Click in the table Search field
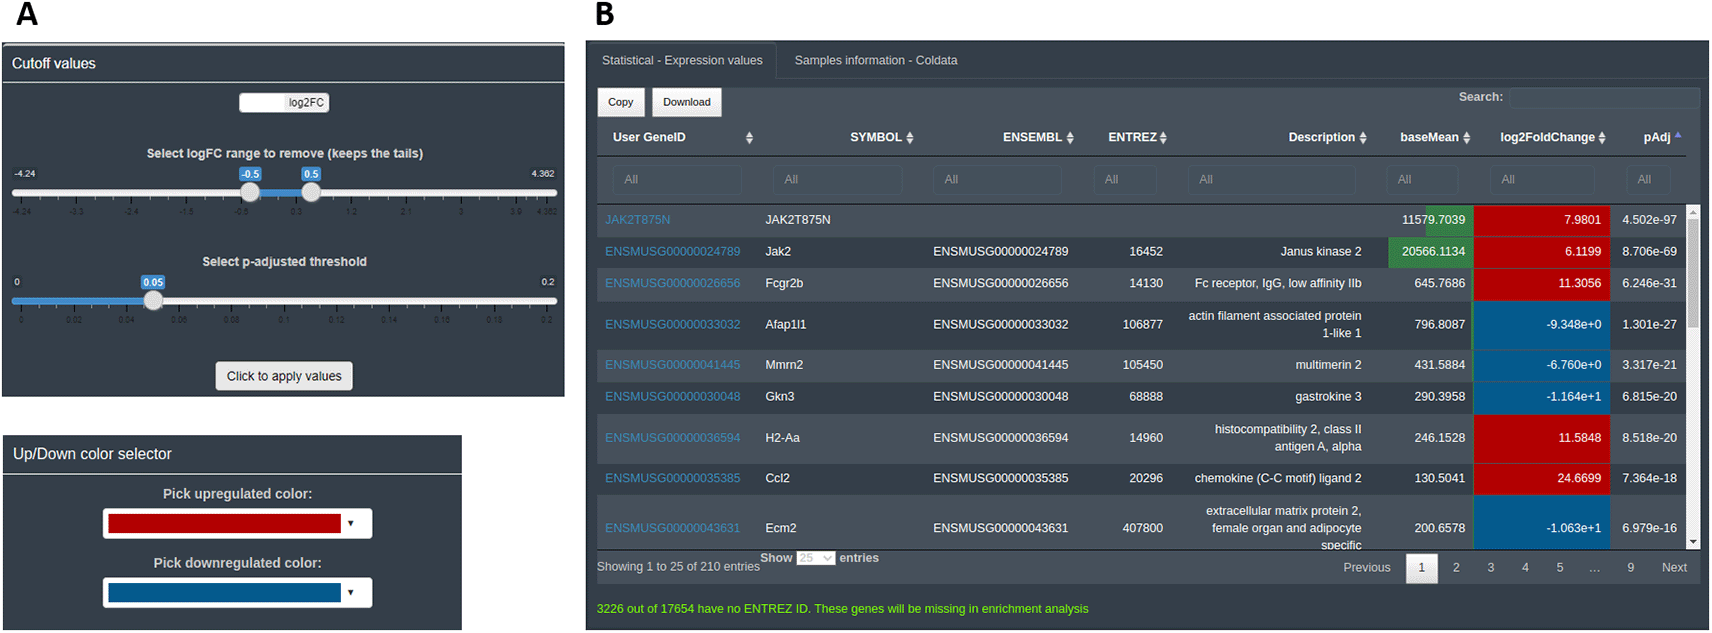 pos(1603,97)
